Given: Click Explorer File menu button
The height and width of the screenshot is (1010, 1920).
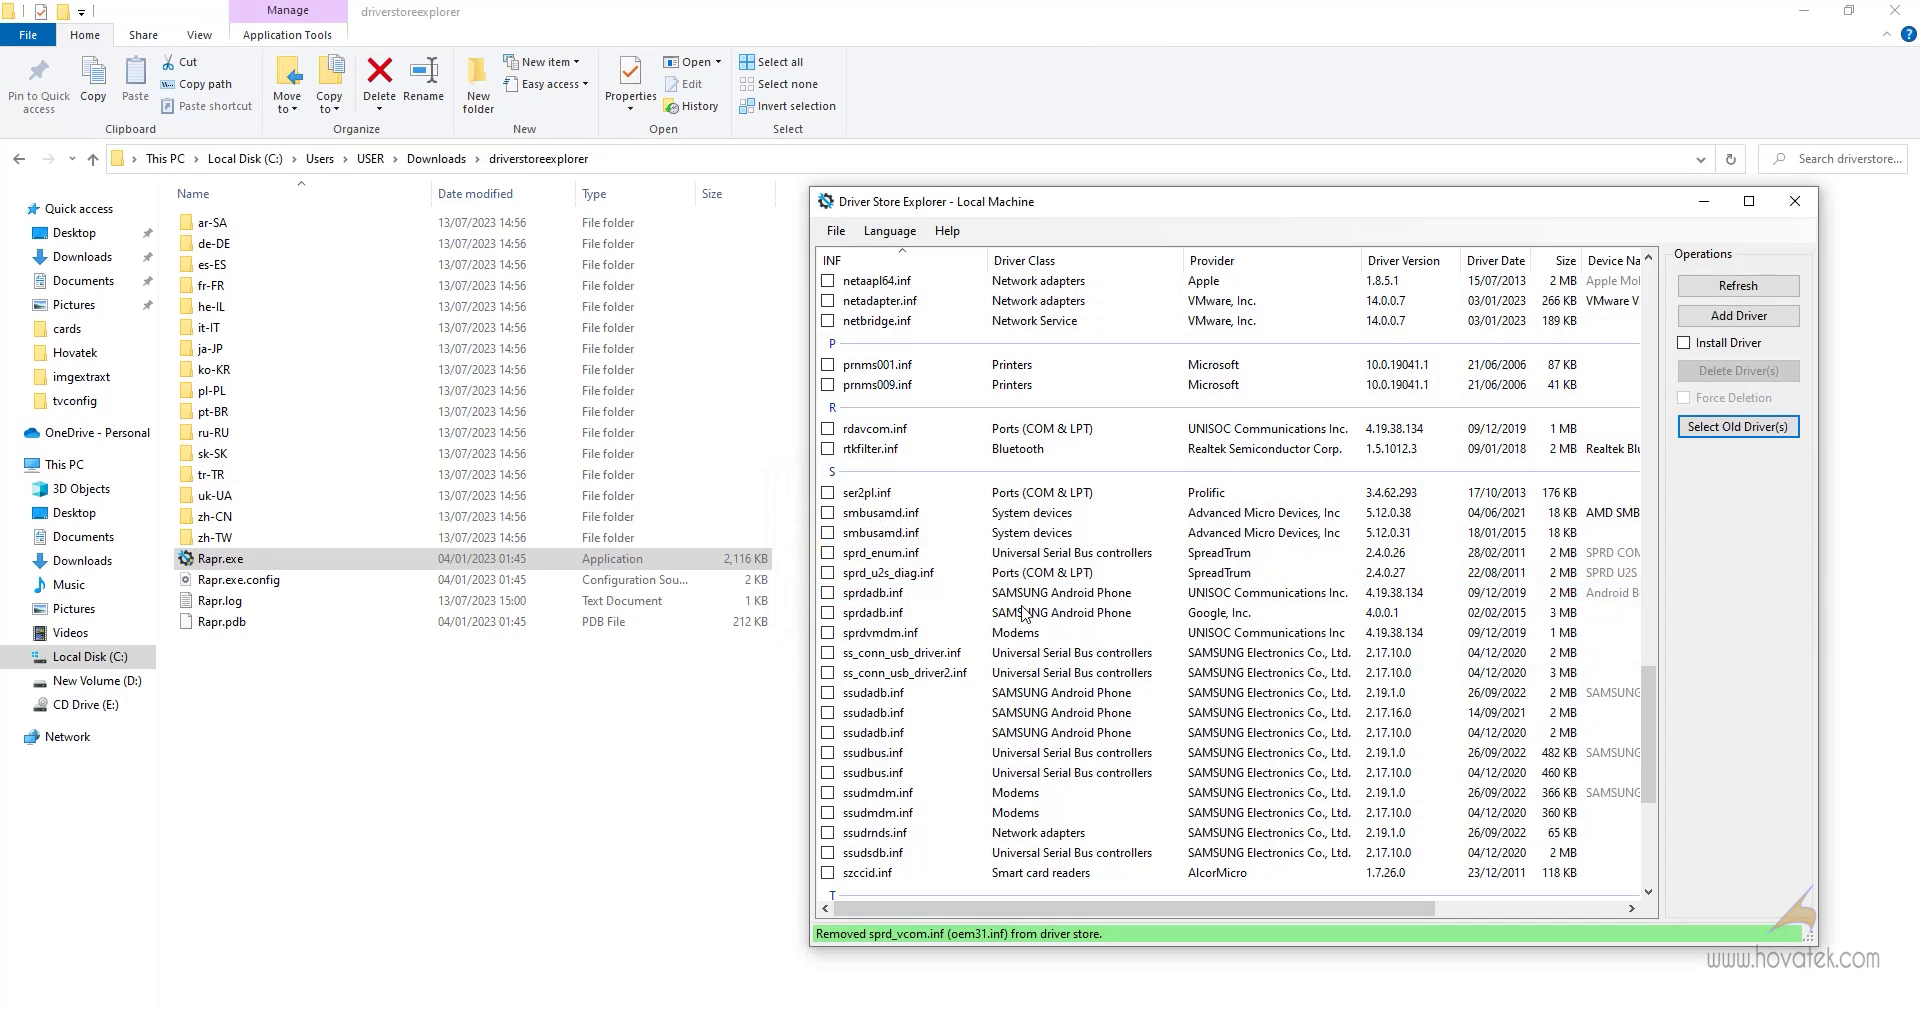Looking at the screenshot, I should click(x=28, y=35).
